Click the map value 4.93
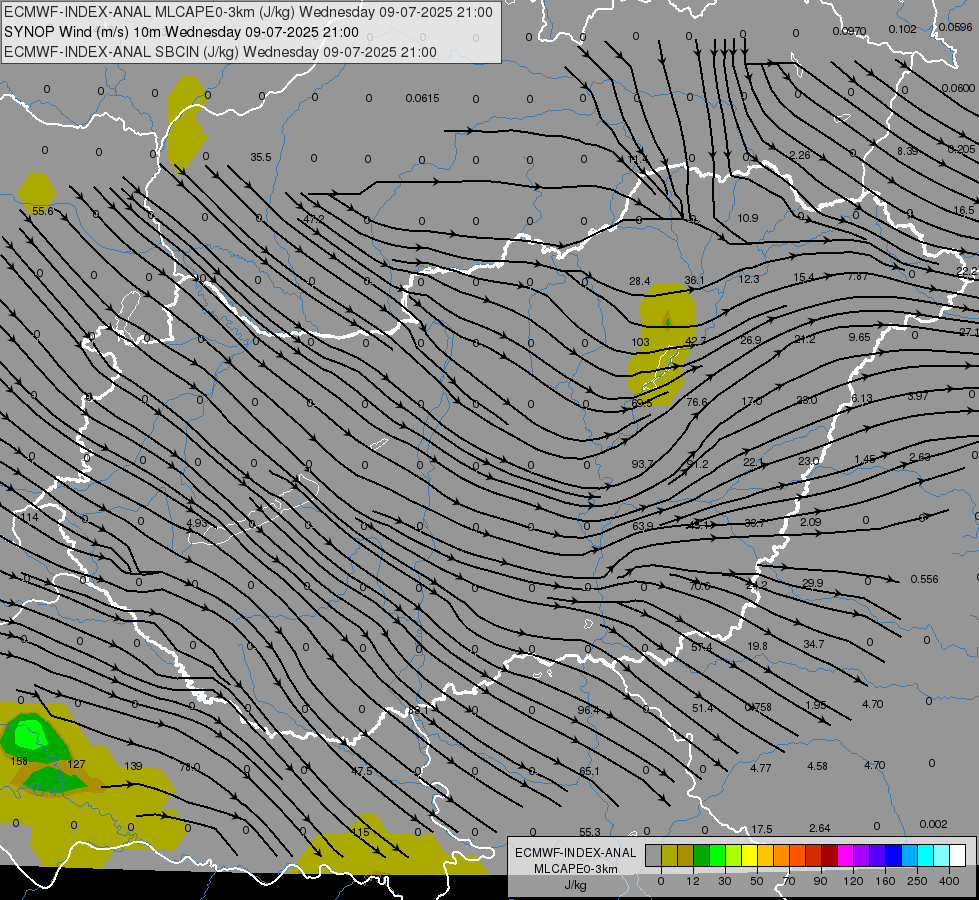Screen dimensions: 979x900 197,523
